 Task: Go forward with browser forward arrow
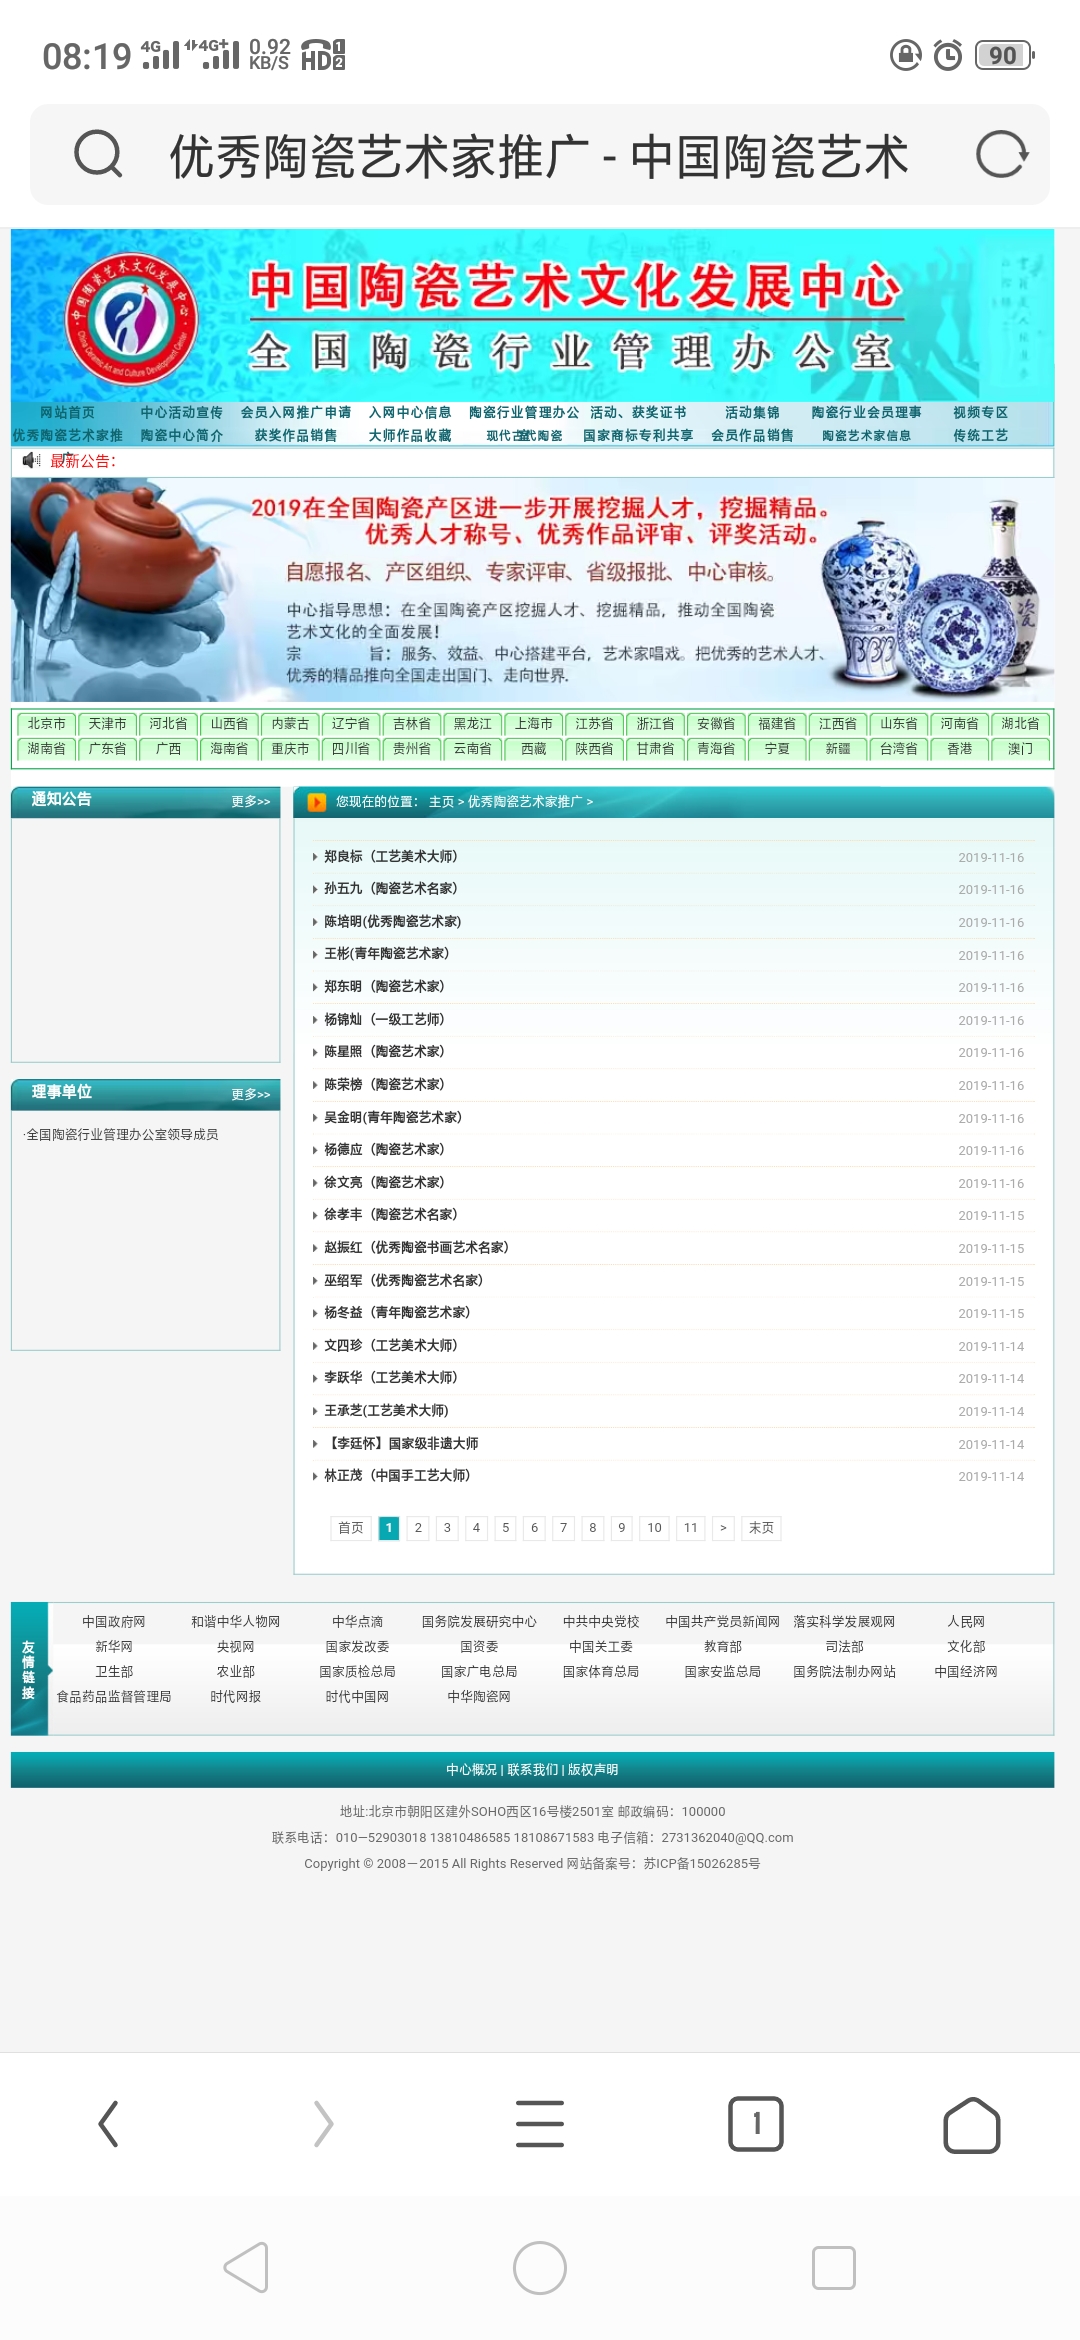323,2124
